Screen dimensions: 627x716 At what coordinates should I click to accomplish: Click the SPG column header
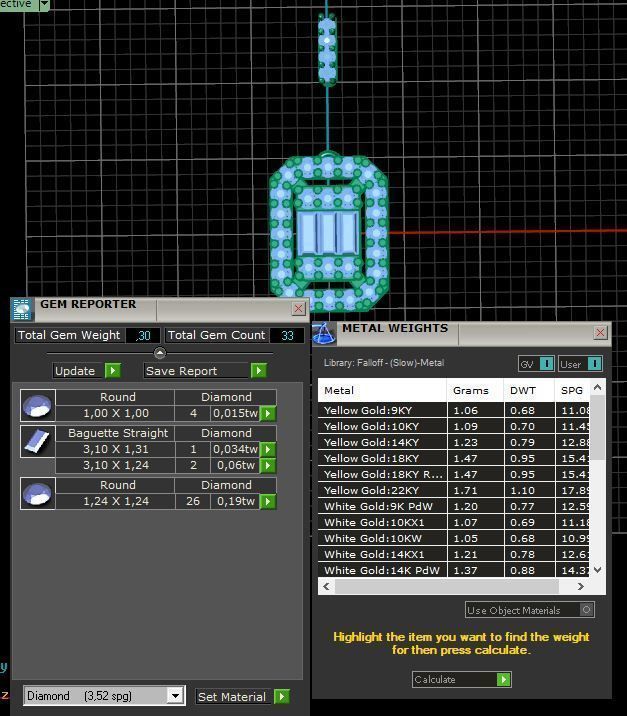572,390
